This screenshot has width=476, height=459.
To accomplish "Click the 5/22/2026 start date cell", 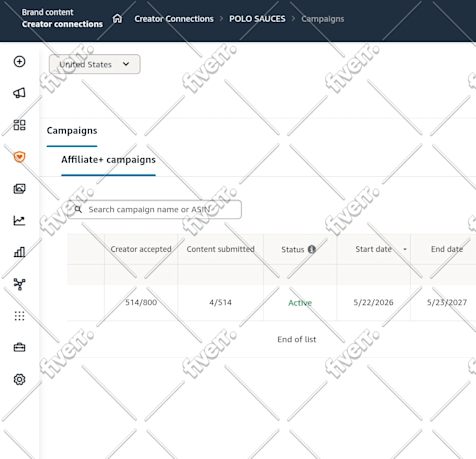I will [x=373, y=302].
